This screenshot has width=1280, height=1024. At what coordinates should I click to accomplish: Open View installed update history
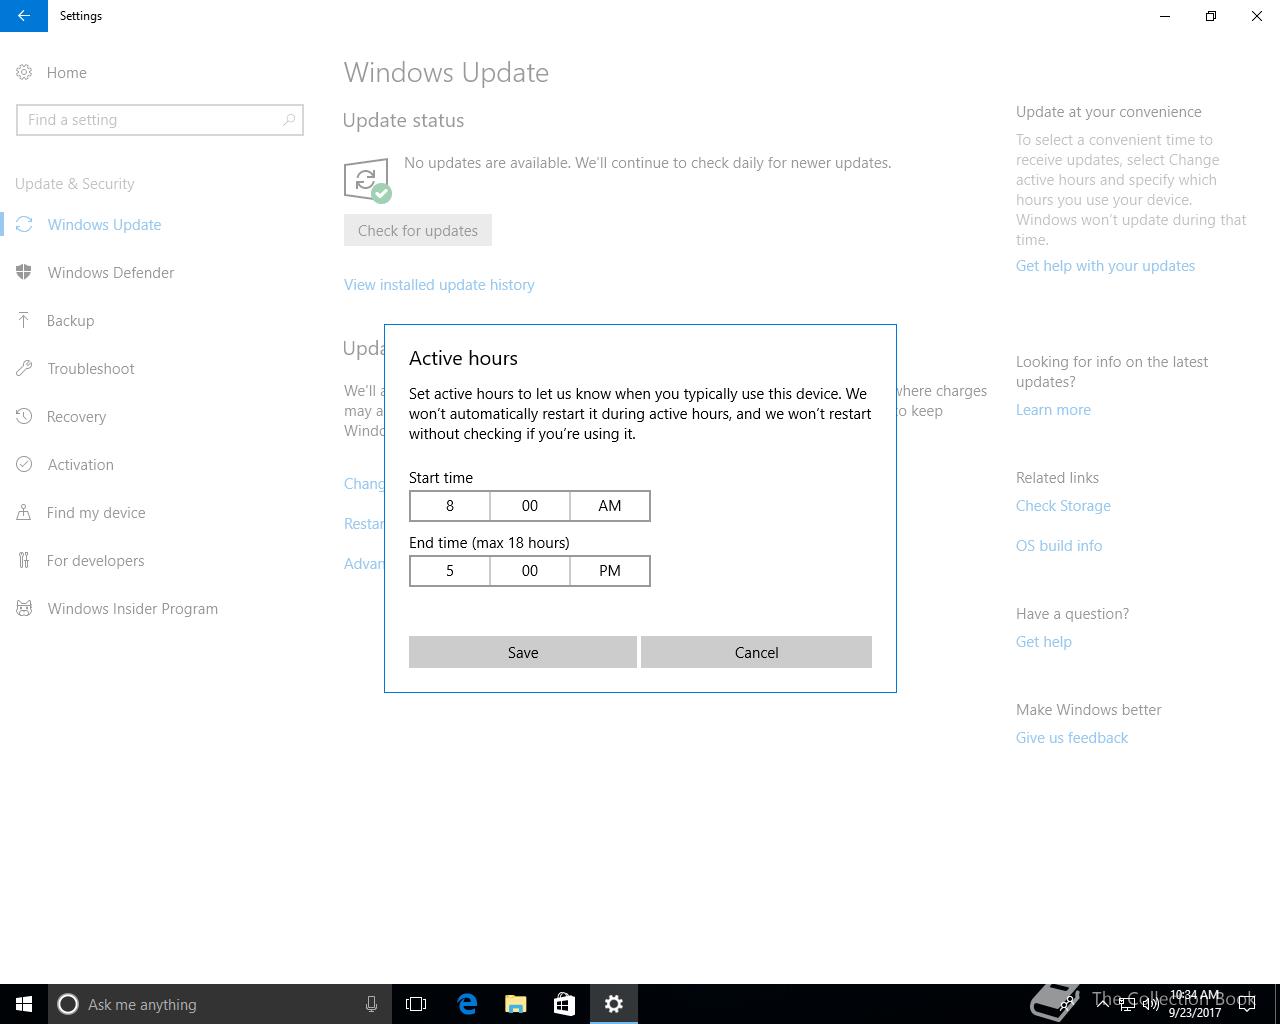point(439,285)
